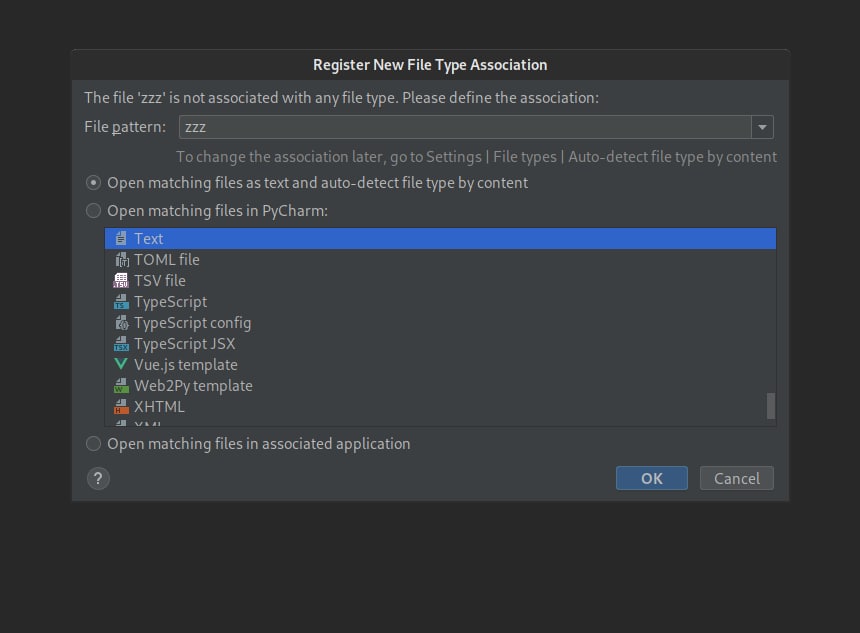Click the Vue.js template icon

[121, 364]
